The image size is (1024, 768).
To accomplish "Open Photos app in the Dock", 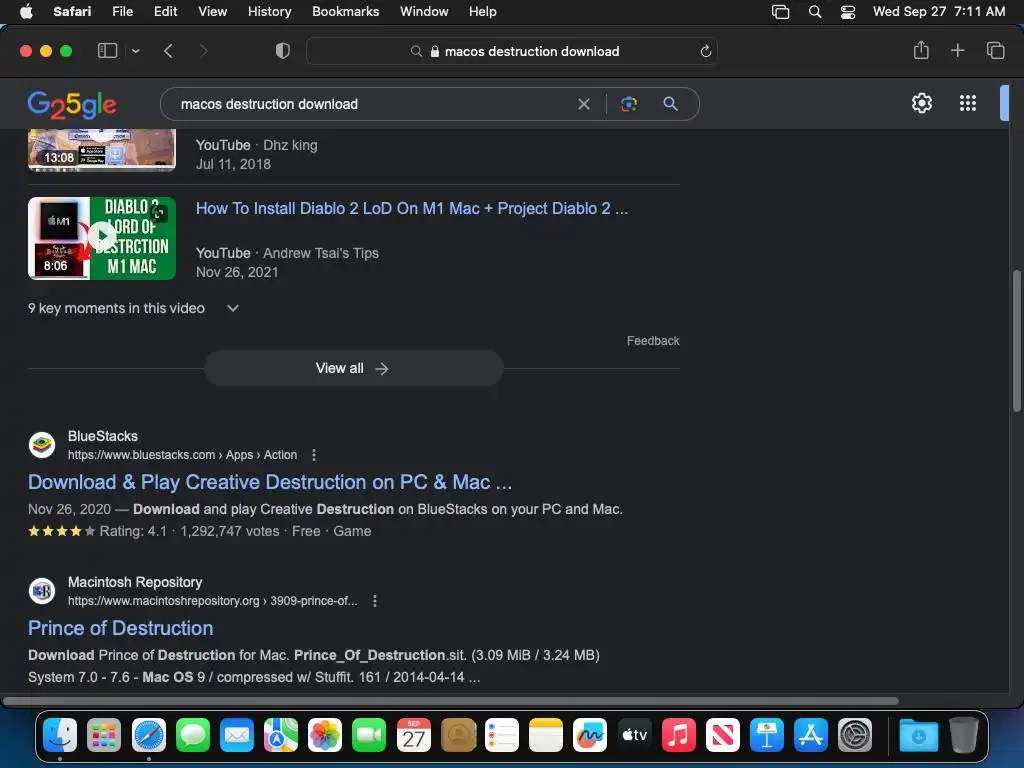I will [325, 735].
